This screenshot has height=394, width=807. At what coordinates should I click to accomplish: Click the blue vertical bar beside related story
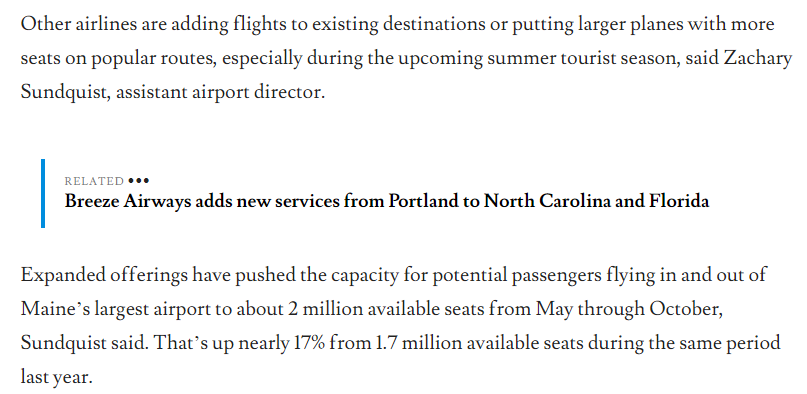(x=43, y=193)
